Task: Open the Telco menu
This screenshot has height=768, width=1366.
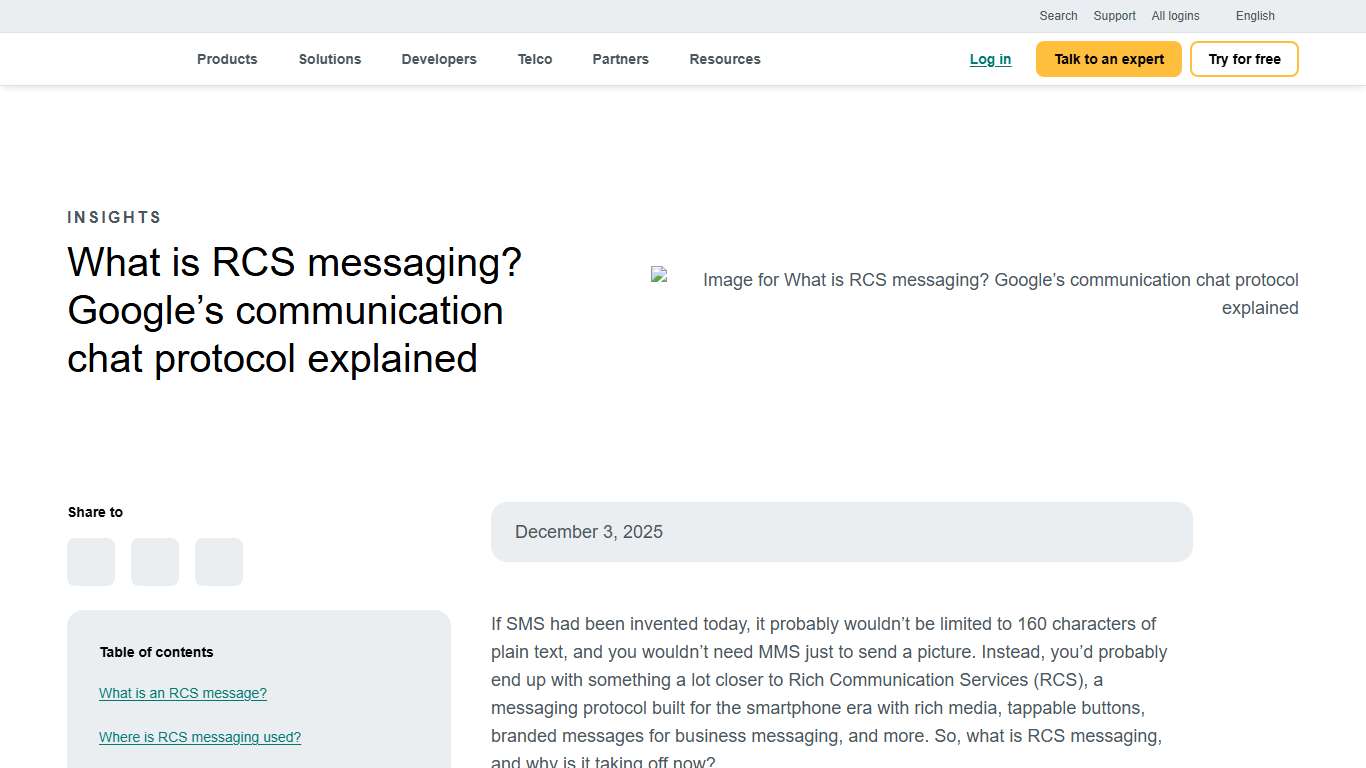Action: pos(535,59)
